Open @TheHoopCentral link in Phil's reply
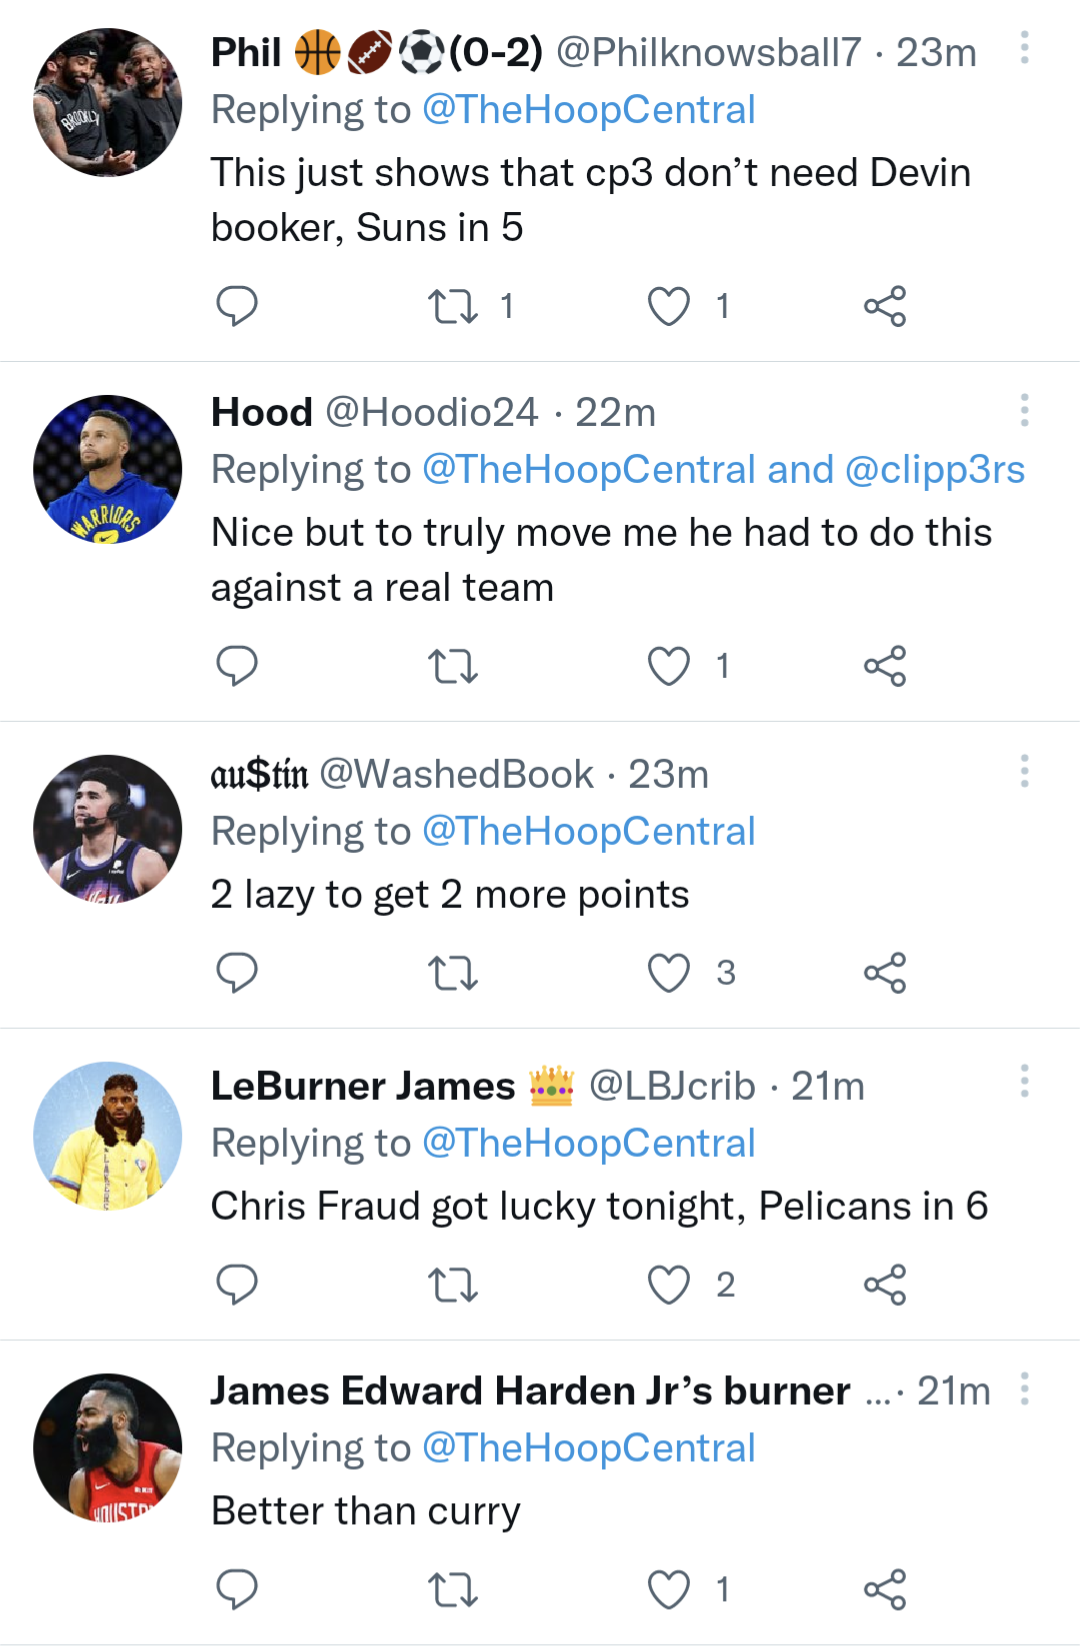 [588, 110]
